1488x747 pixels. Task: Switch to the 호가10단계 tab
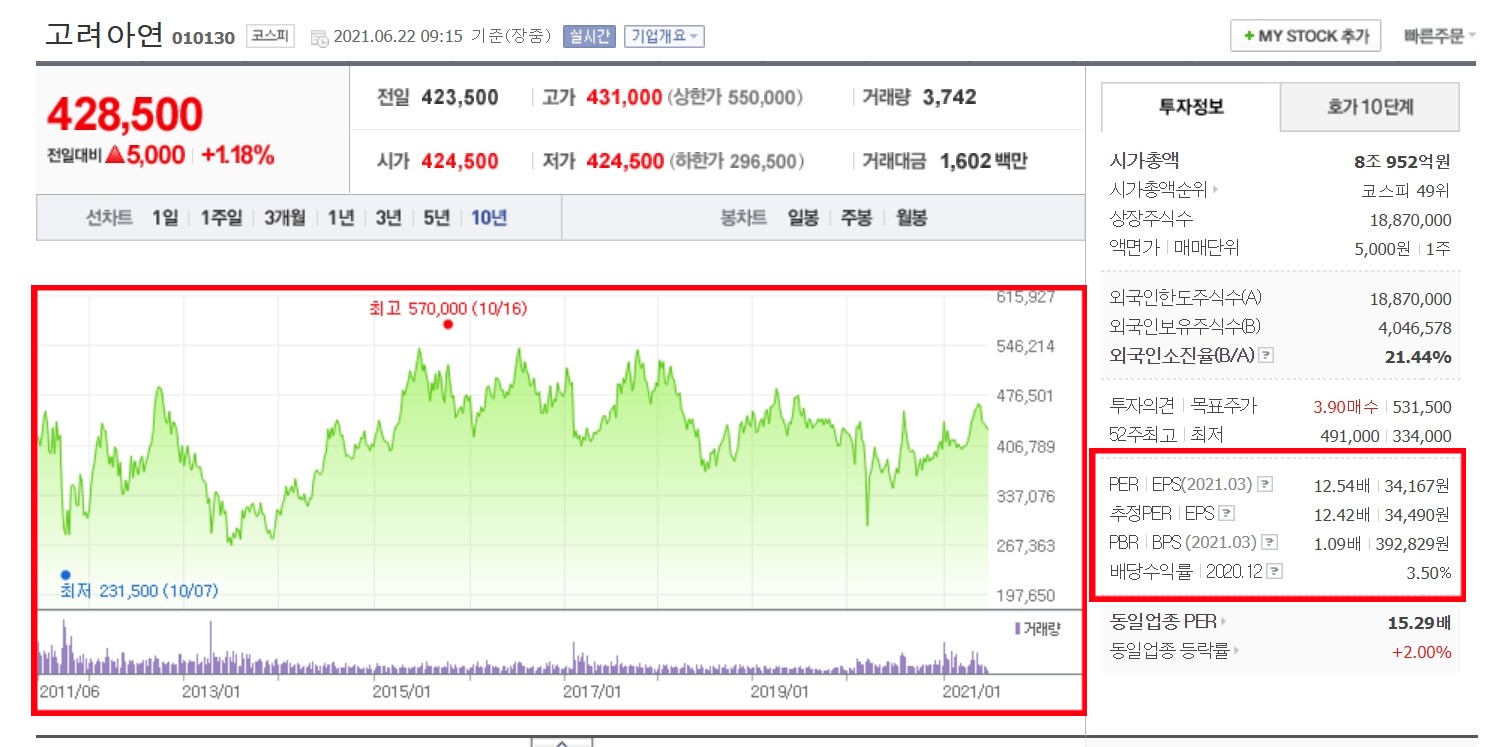point(1370,106)
